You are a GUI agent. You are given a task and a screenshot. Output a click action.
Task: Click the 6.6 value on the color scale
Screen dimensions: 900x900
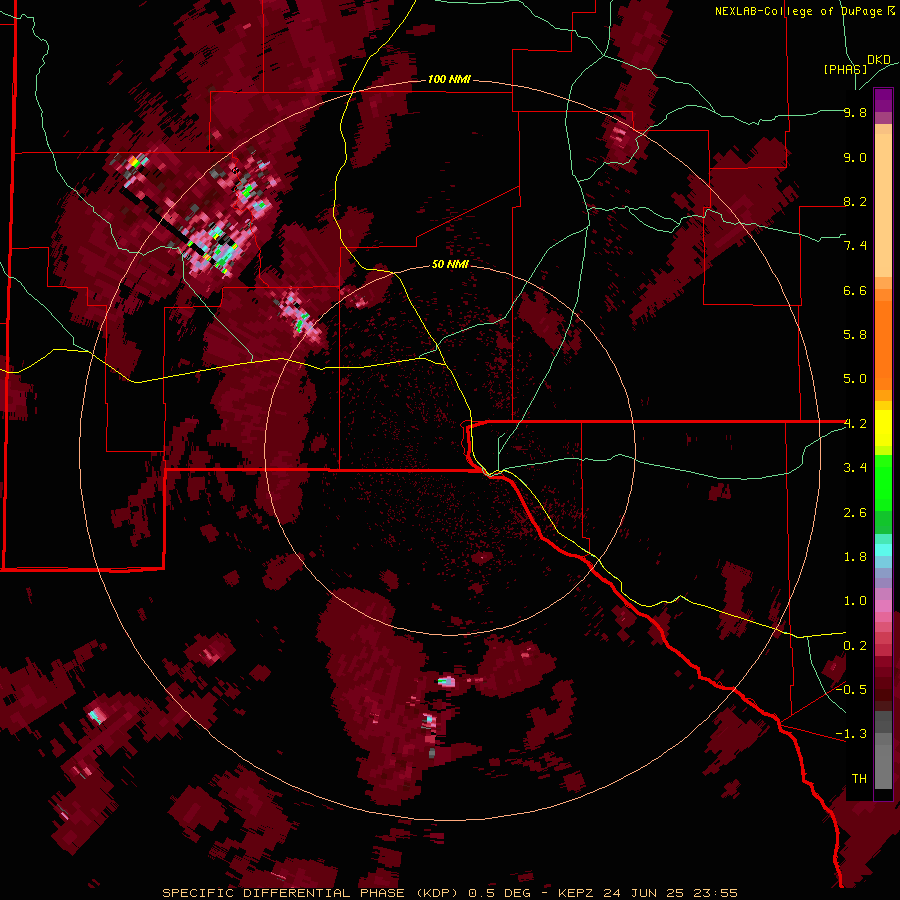point(855,290)
